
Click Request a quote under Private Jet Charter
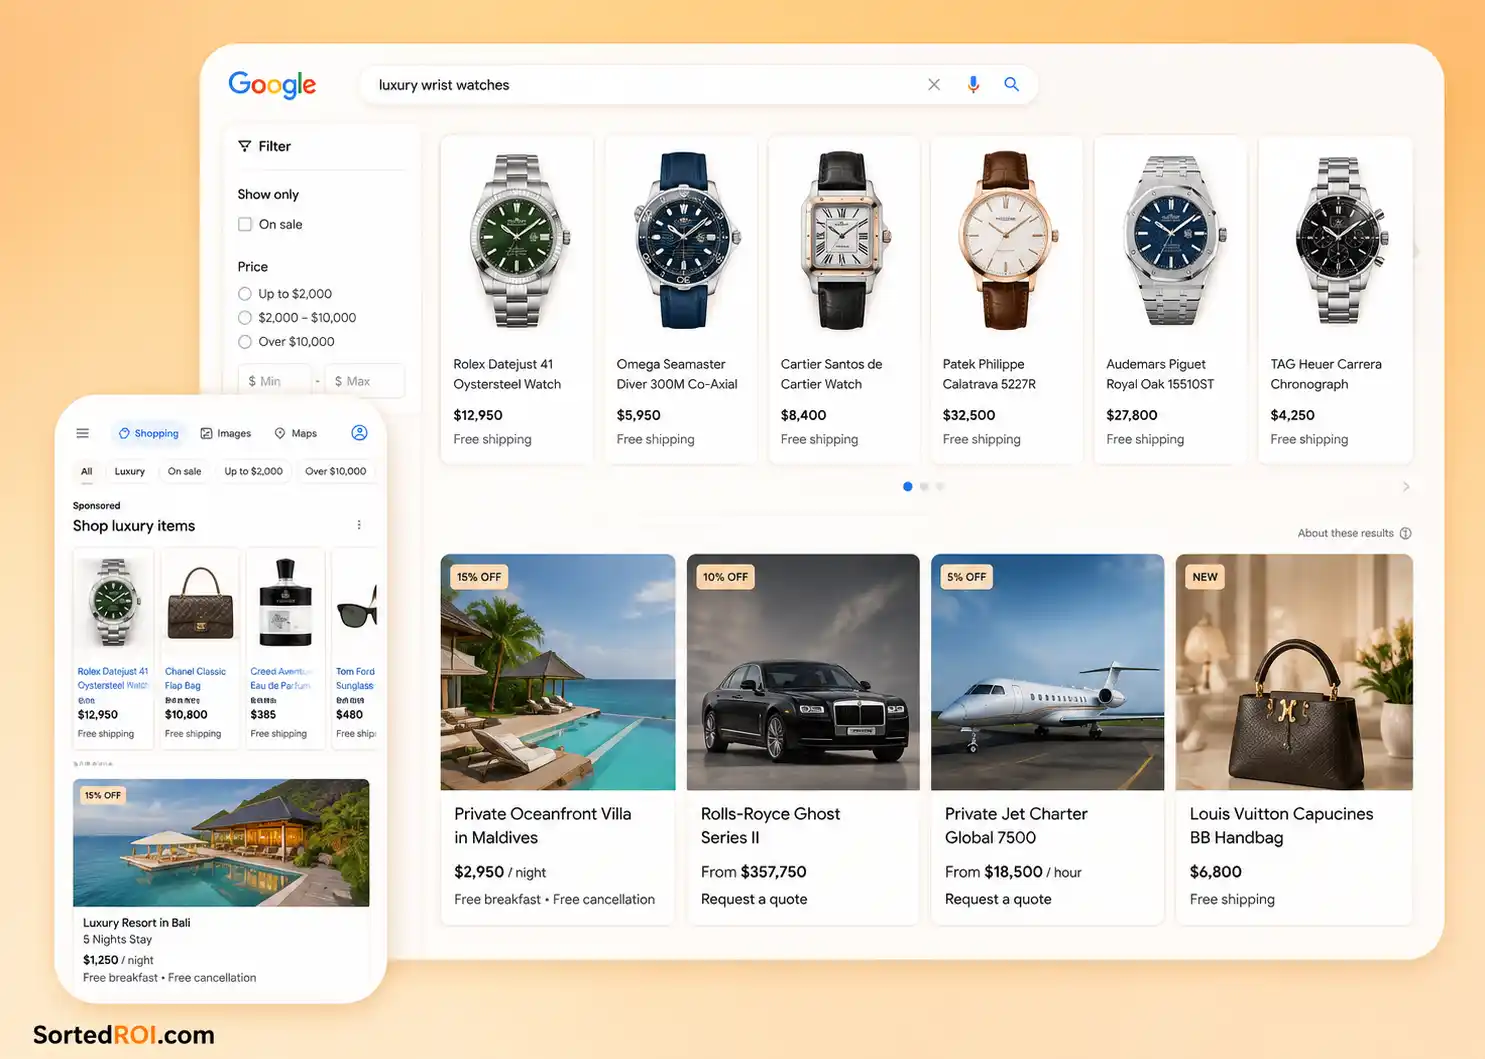998,899
